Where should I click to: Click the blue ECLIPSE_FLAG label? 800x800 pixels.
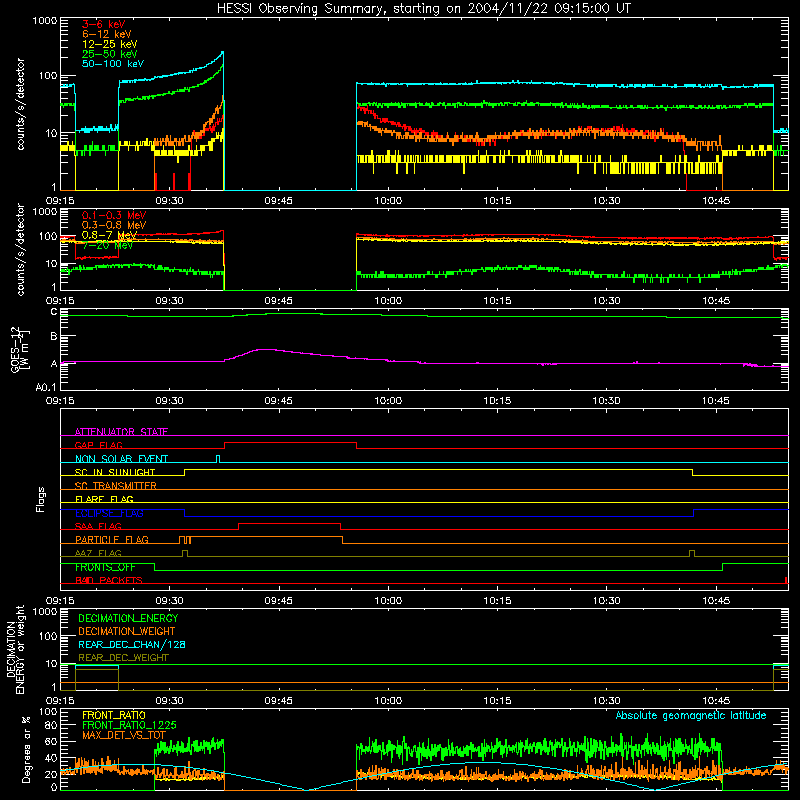(109, 513)
